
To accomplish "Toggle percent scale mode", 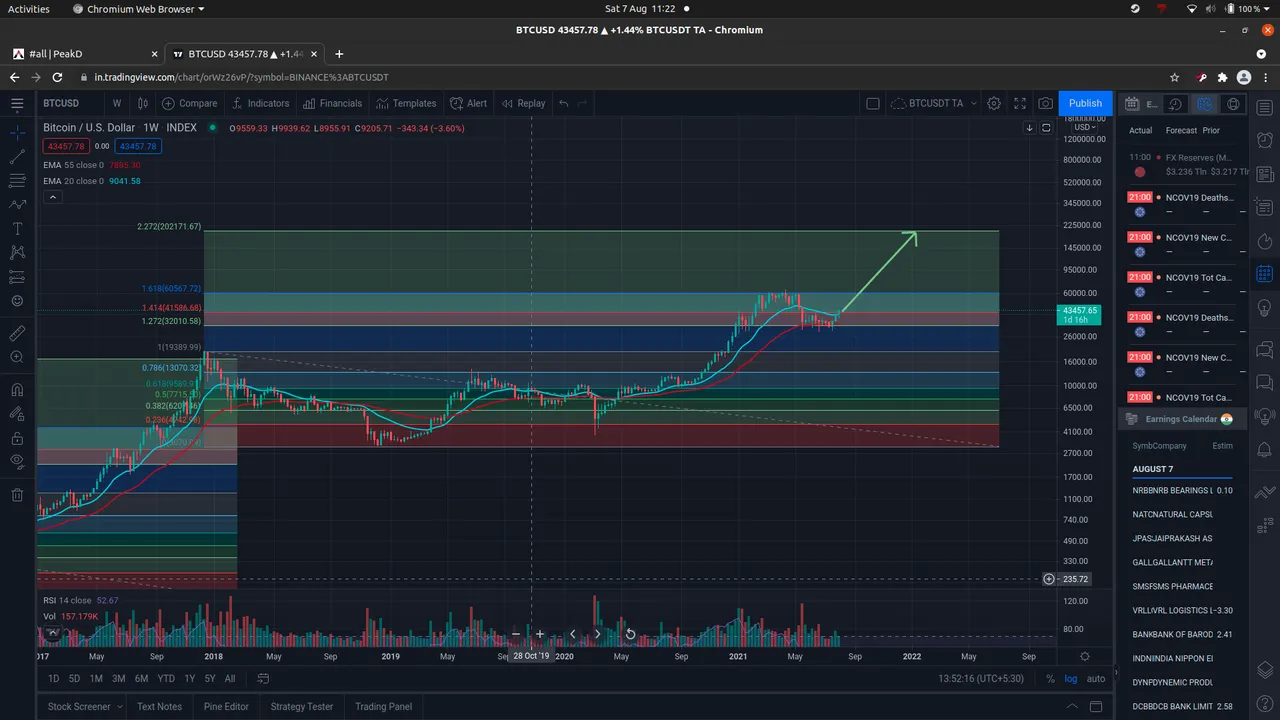I will point(1050,679).
